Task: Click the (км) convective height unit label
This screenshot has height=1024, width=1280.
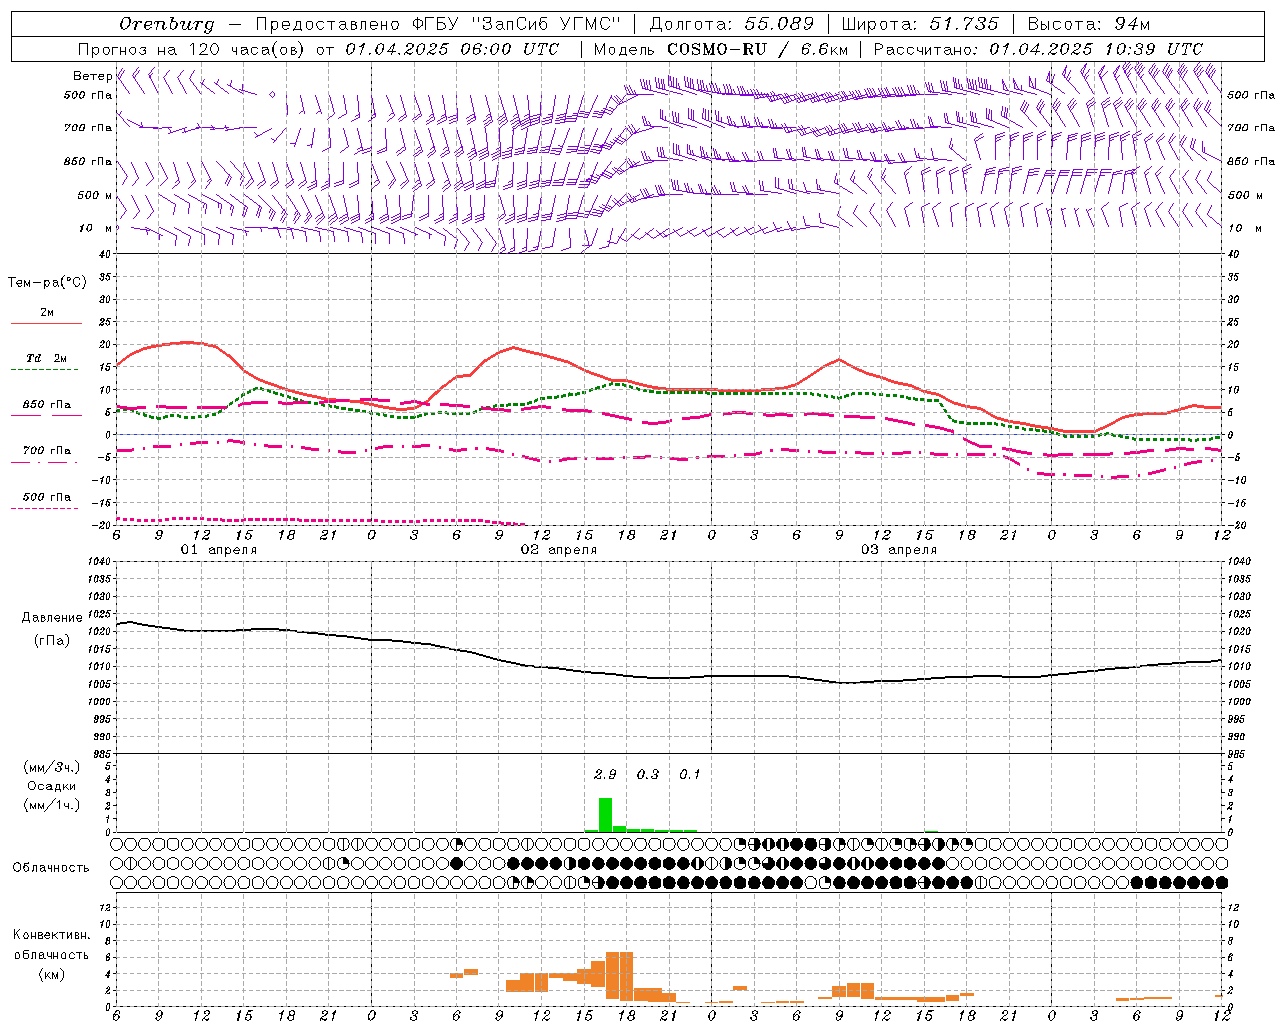Action: point(51,974)
